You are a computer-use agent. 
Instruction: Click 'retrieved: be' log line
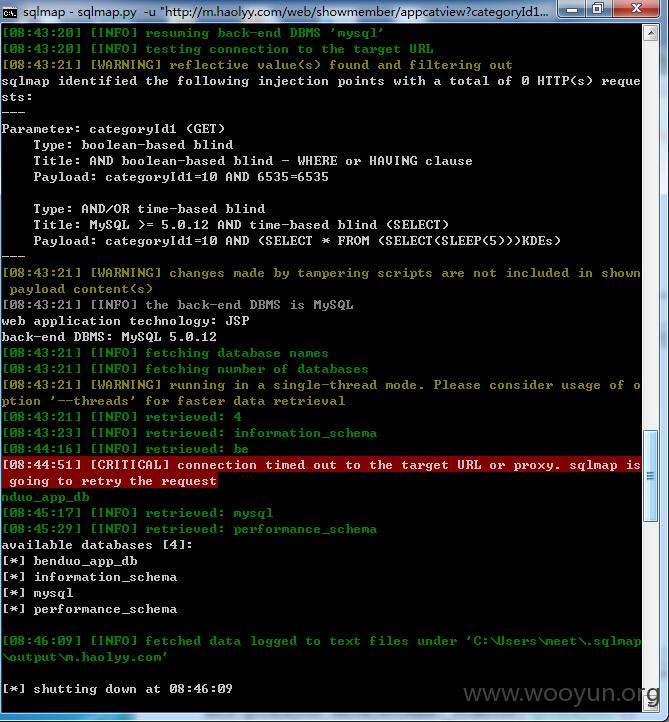coord(126,449)
